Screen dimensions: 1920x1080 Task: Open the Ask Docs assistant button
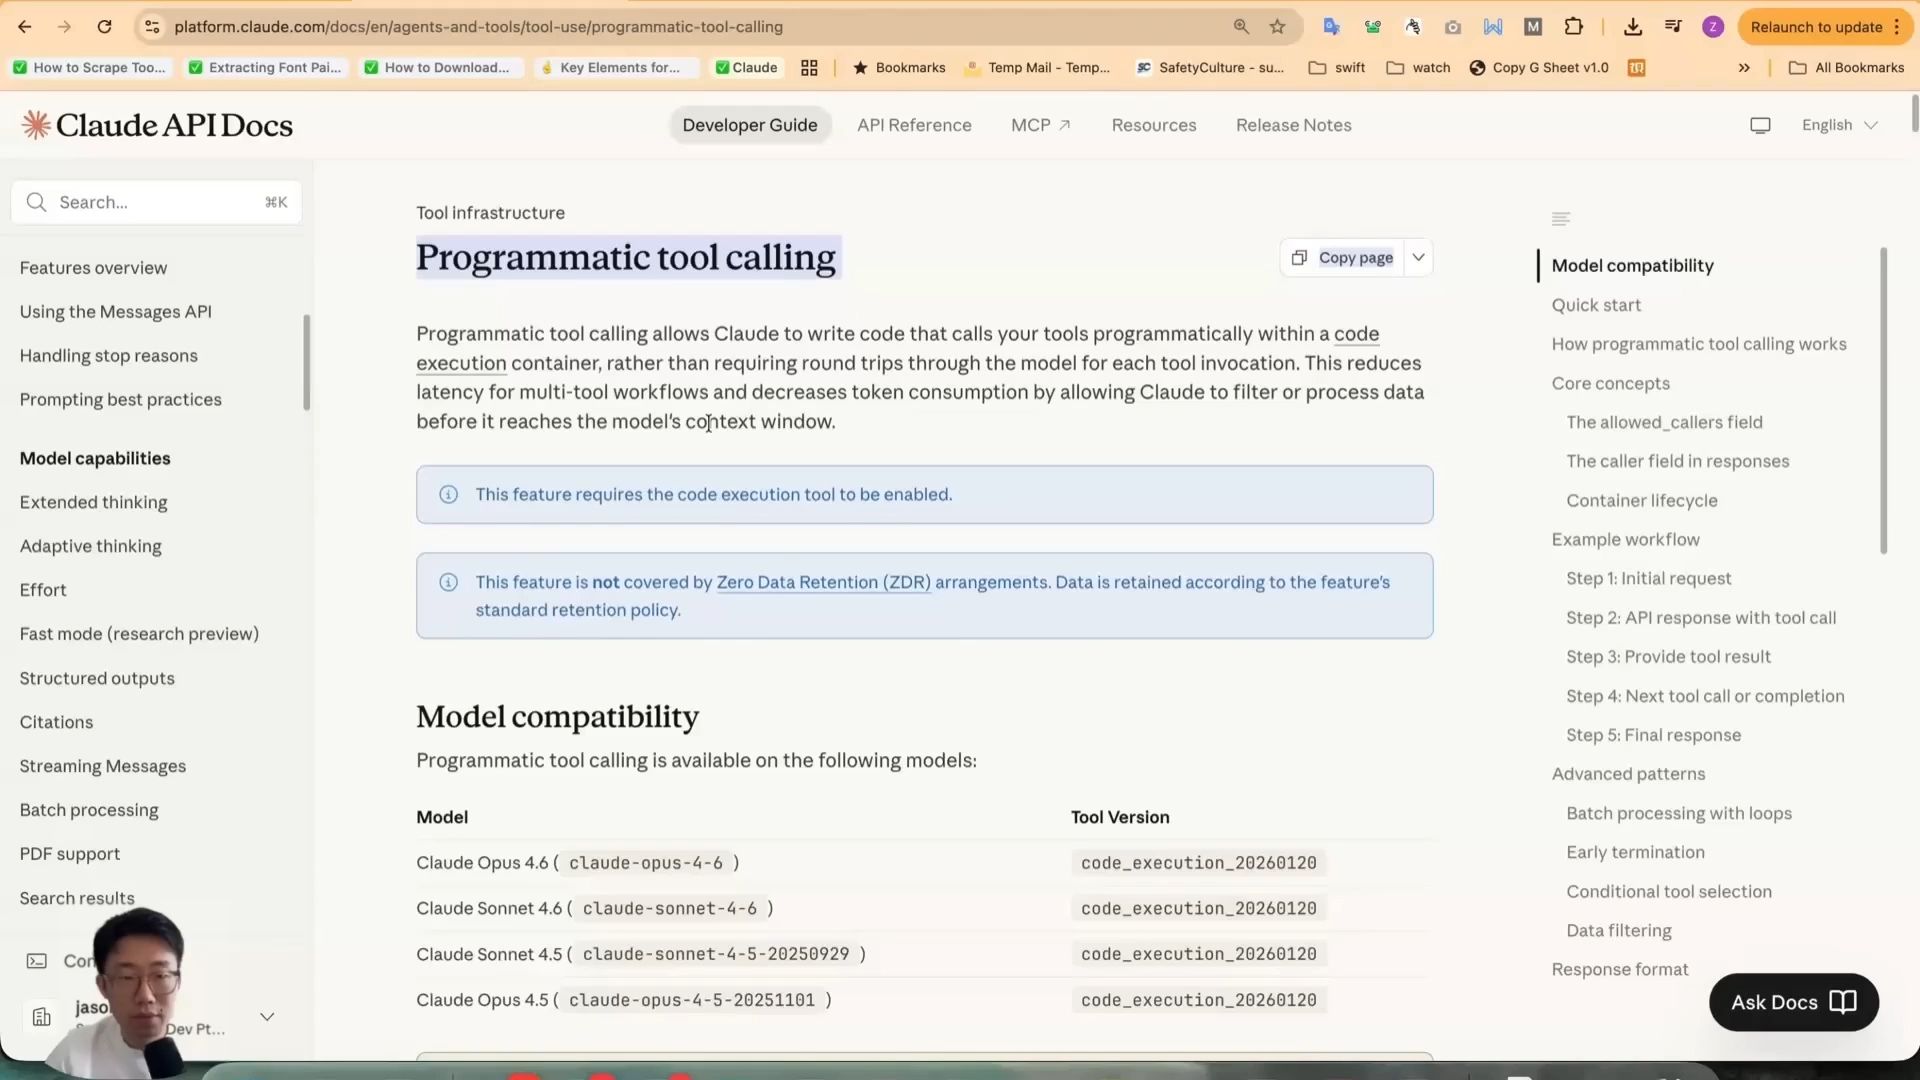pos(1793,1002)
